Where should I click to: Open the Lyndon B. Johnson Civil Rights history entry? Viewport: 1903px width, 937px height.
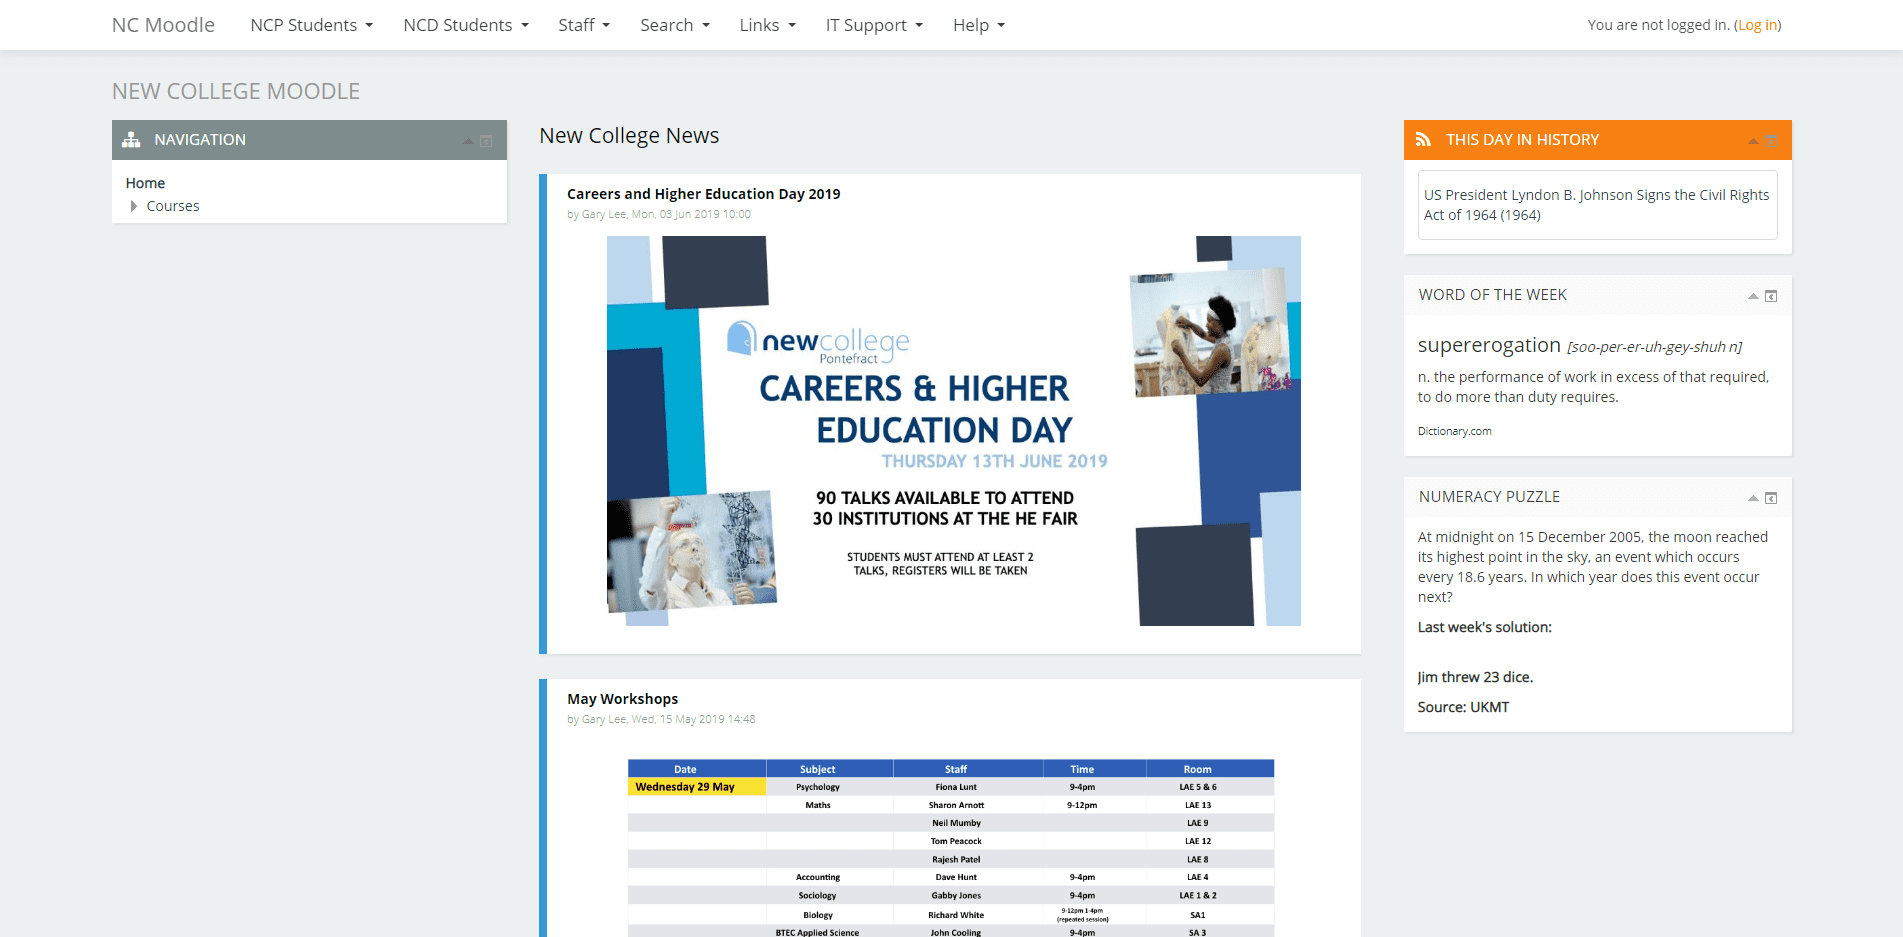click(1596, 205)
